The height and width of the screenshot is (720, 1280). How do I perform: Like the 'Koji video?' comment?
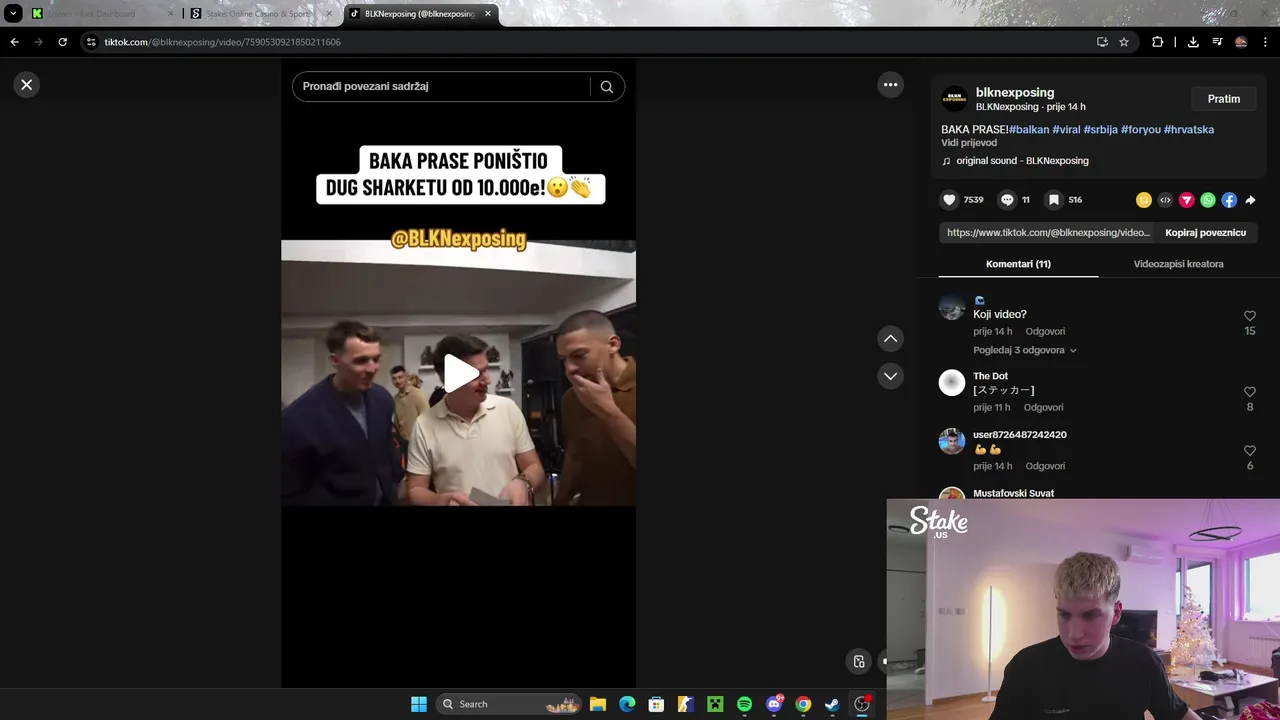(1250, 316)
